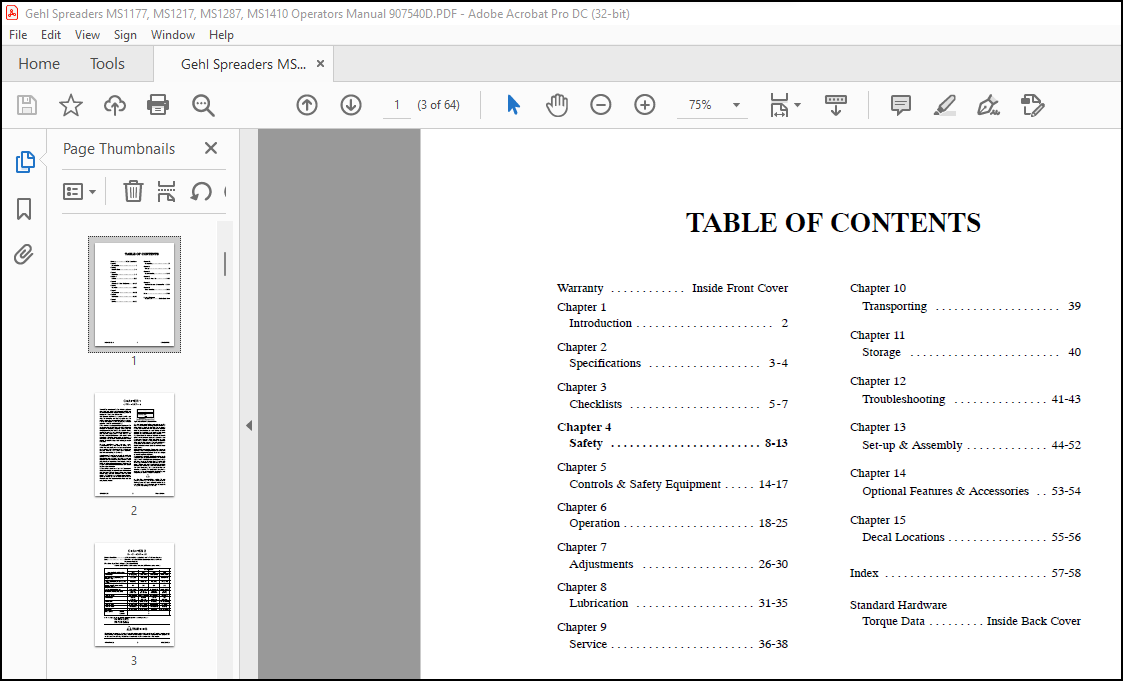
Task: Select page 3 thumbnail
Action: [135, 594]
